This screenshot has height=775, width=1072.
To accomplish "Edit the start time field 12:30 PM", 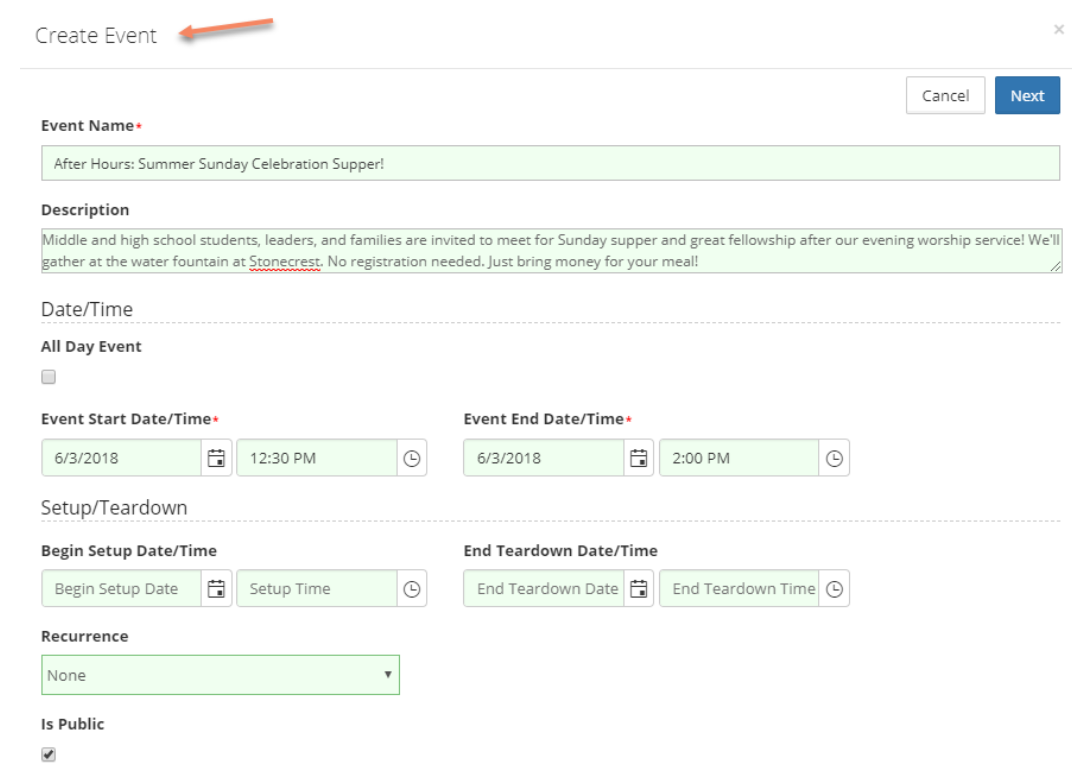I will coord(317,458).
